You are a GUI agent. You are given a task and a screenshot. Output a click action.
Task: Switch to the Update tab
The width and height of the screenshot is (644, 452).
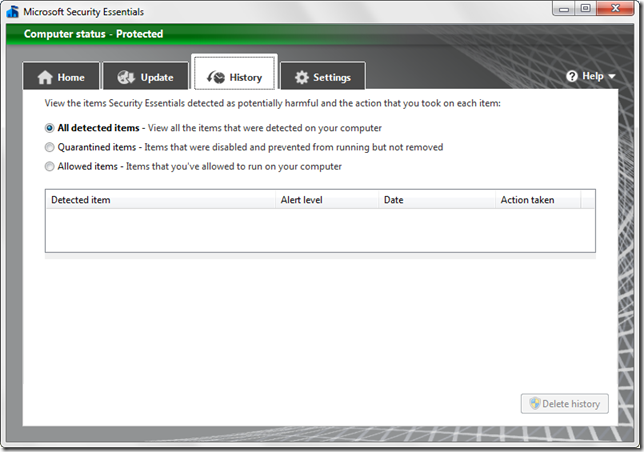145,76
